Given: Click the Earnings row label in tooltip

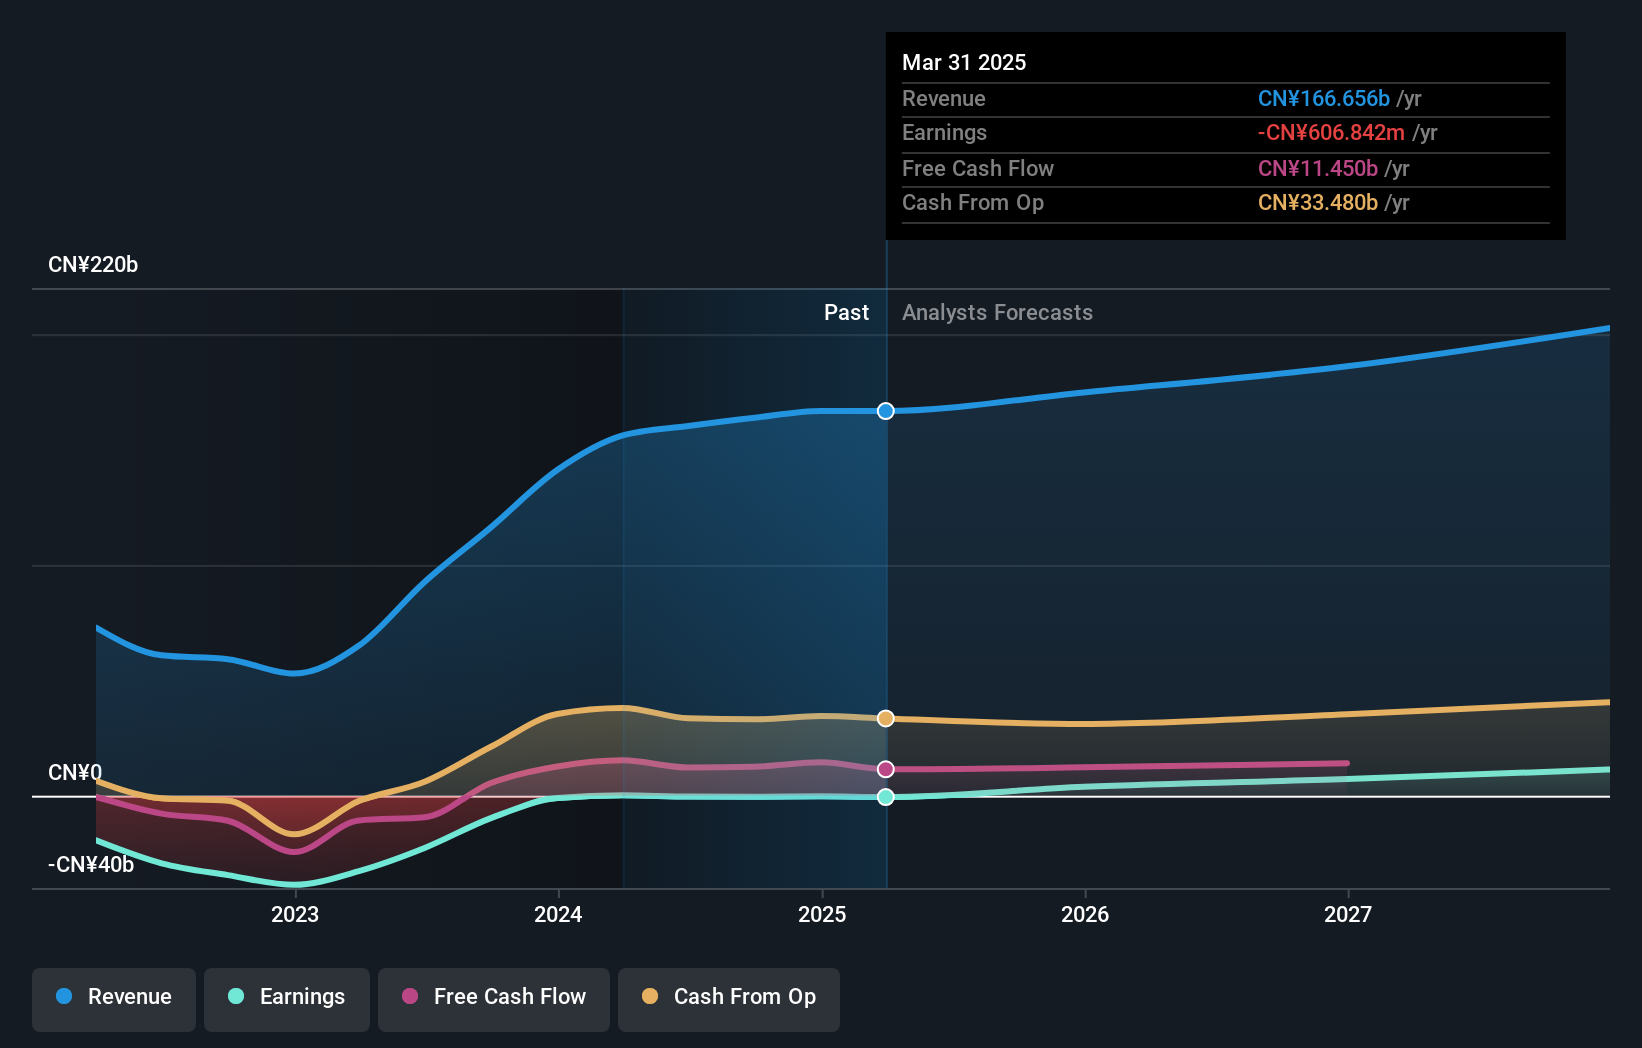Looking at the screenshot, I should [944, 133].
